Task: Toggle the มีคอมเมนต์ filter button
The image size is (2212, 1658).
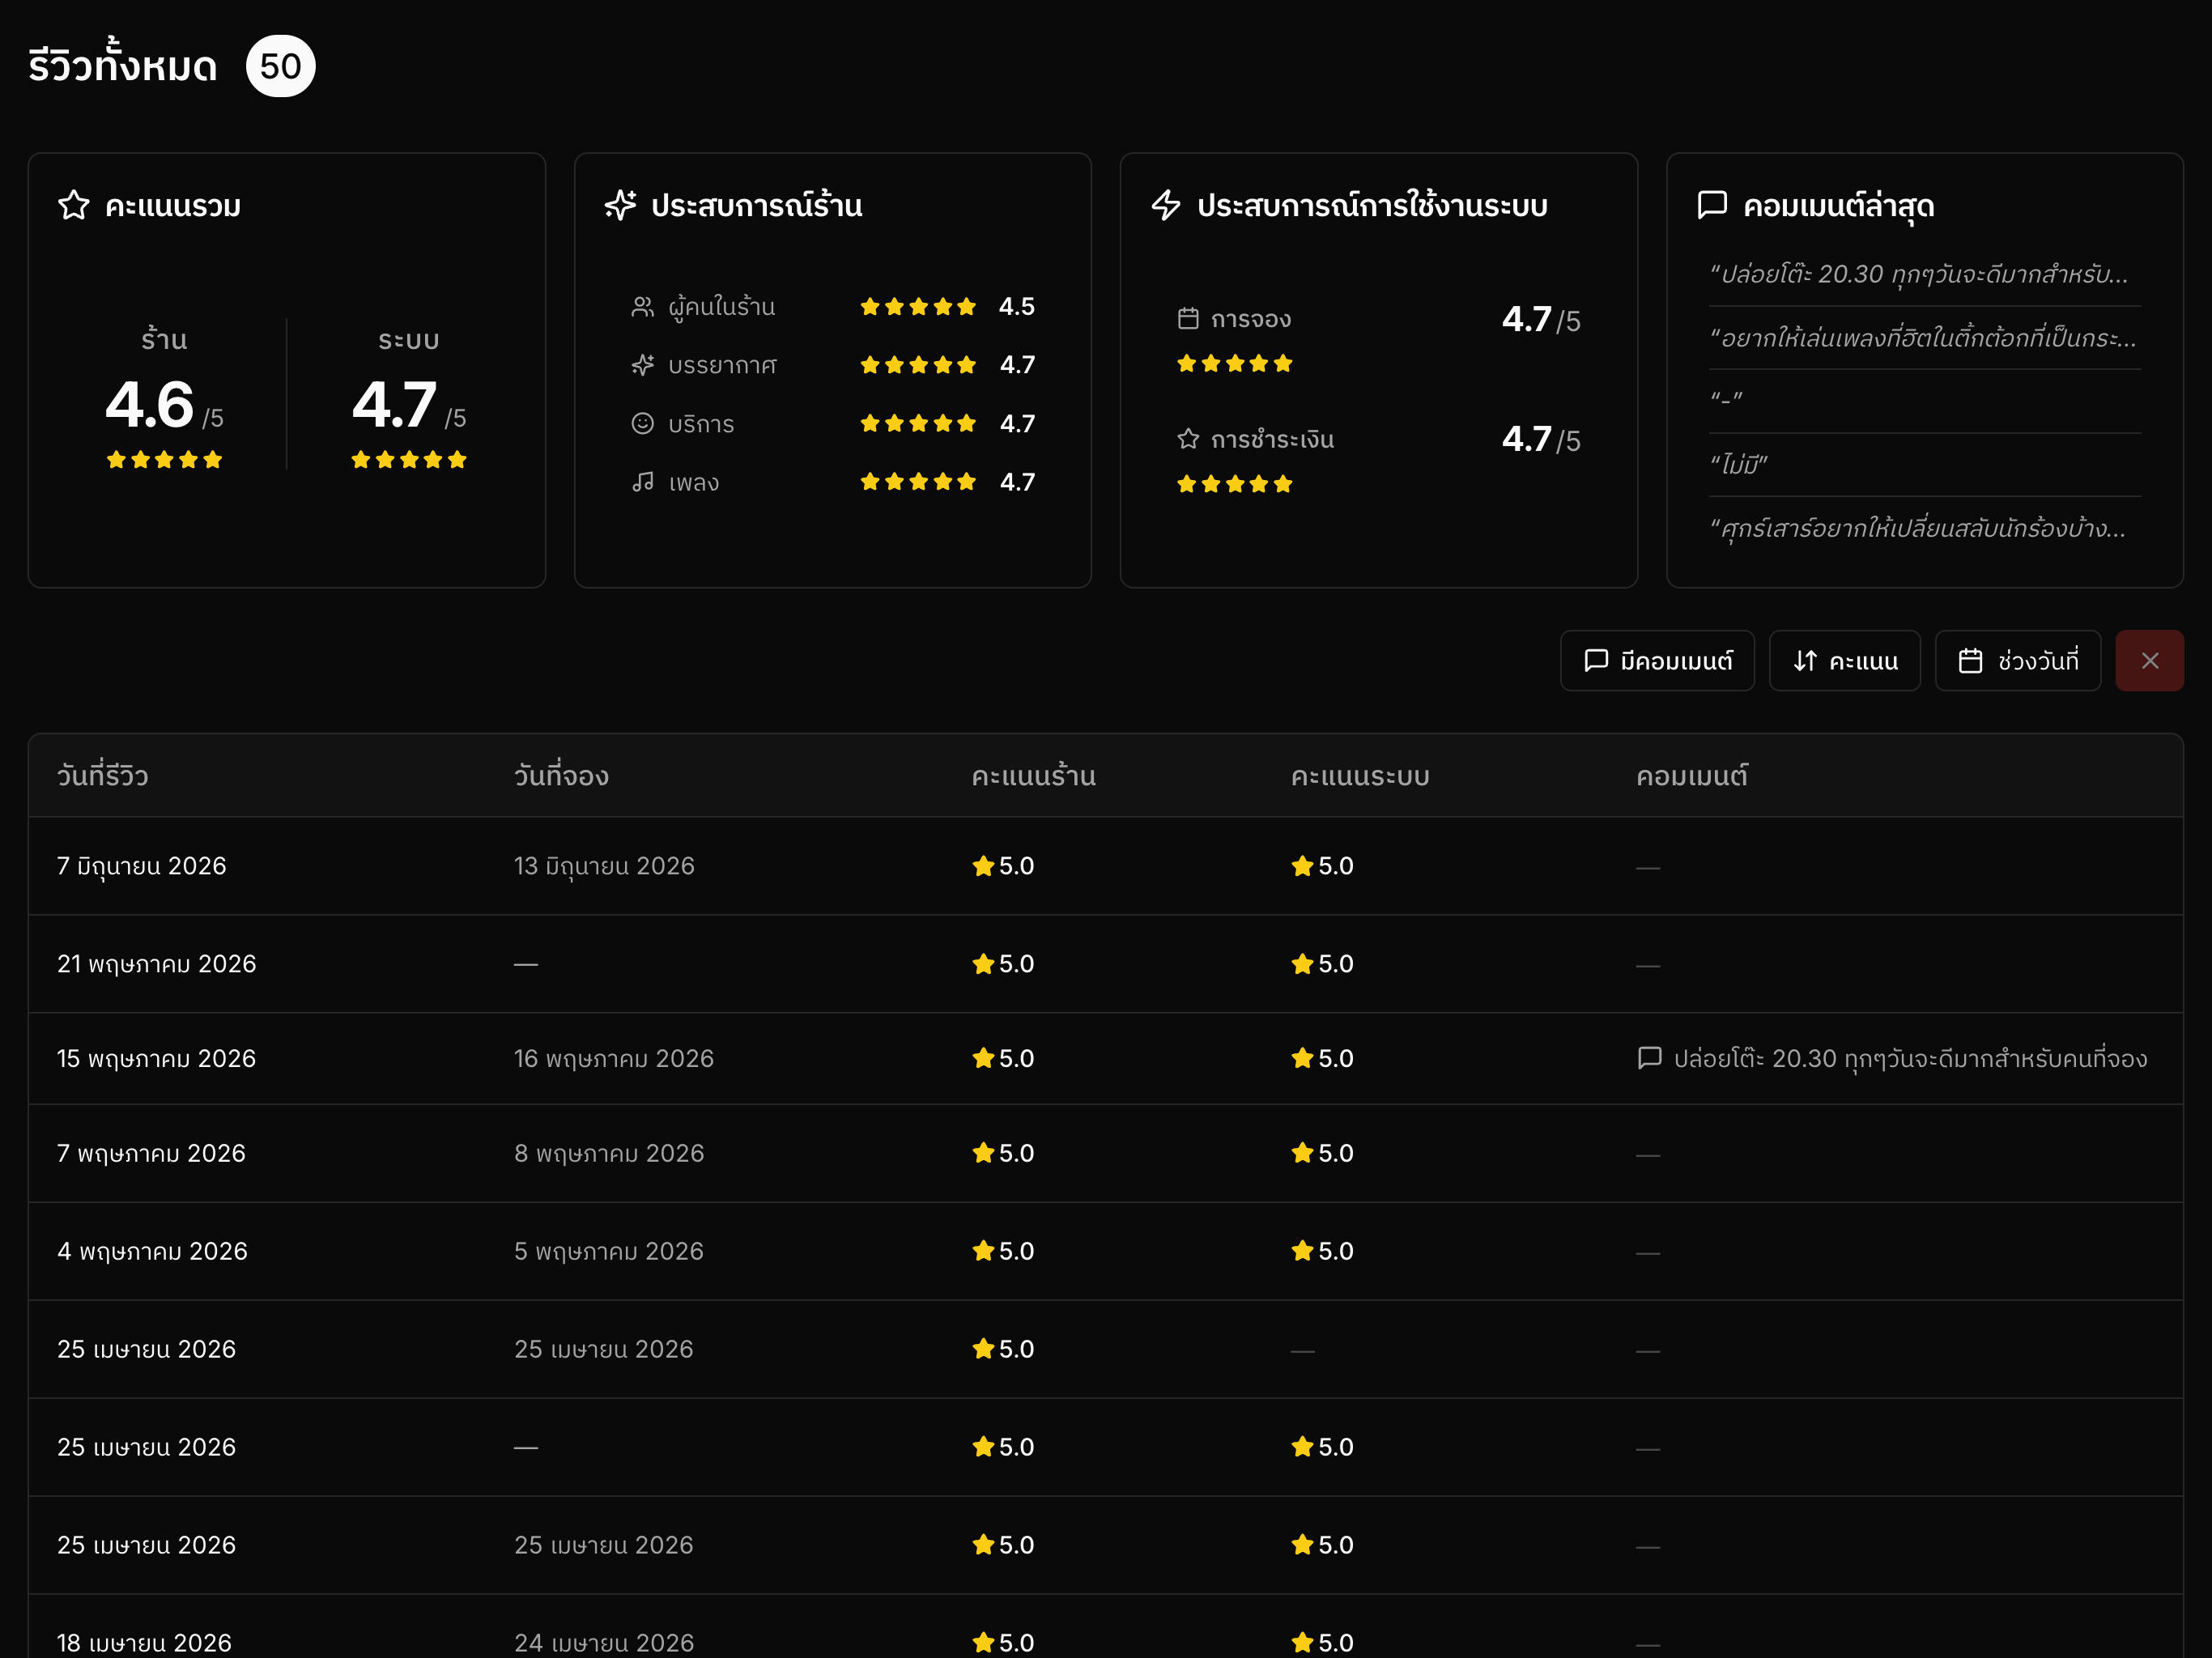Action: pyautogui.click(x=1657, y=661)
